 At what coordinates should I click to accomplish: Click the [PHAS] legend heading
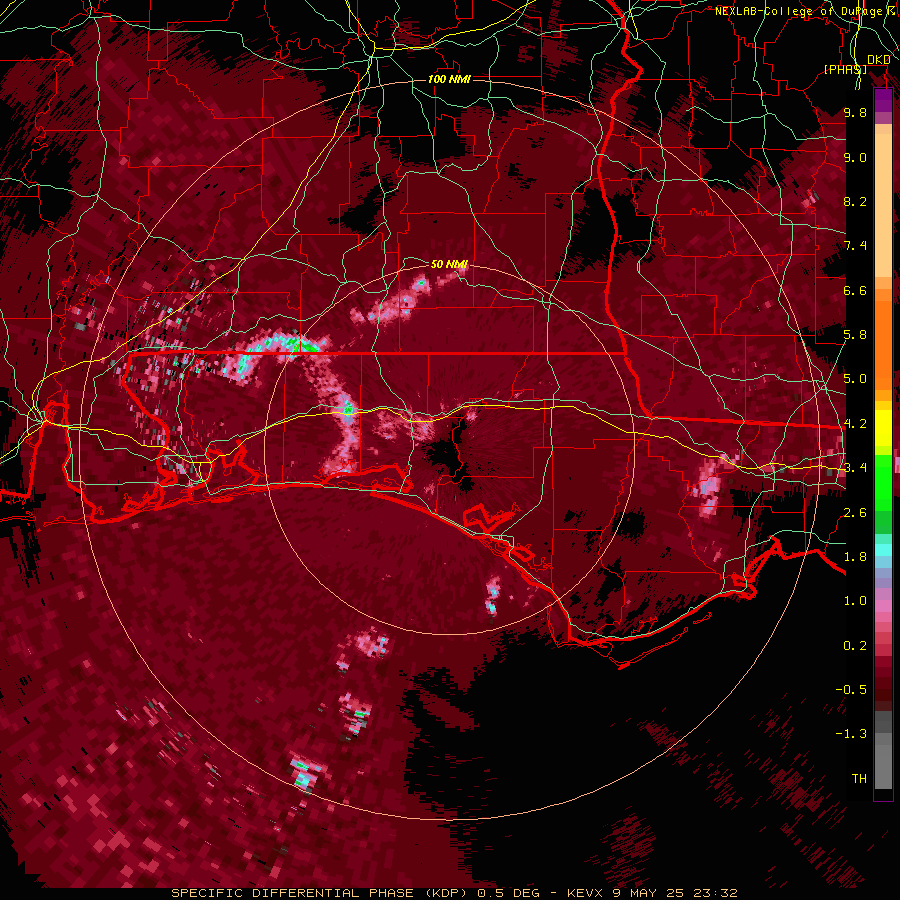coord(846,69)
